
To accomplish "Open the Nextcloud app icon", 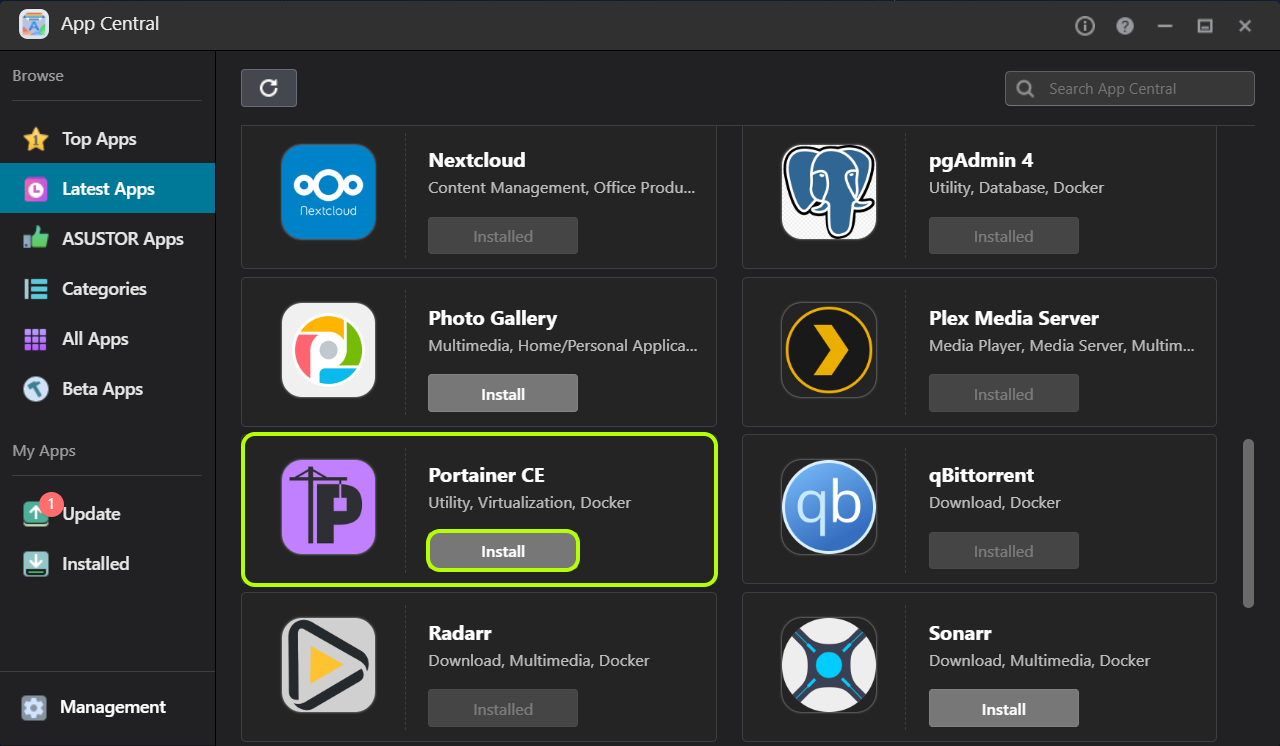I will tap(328, 192).
